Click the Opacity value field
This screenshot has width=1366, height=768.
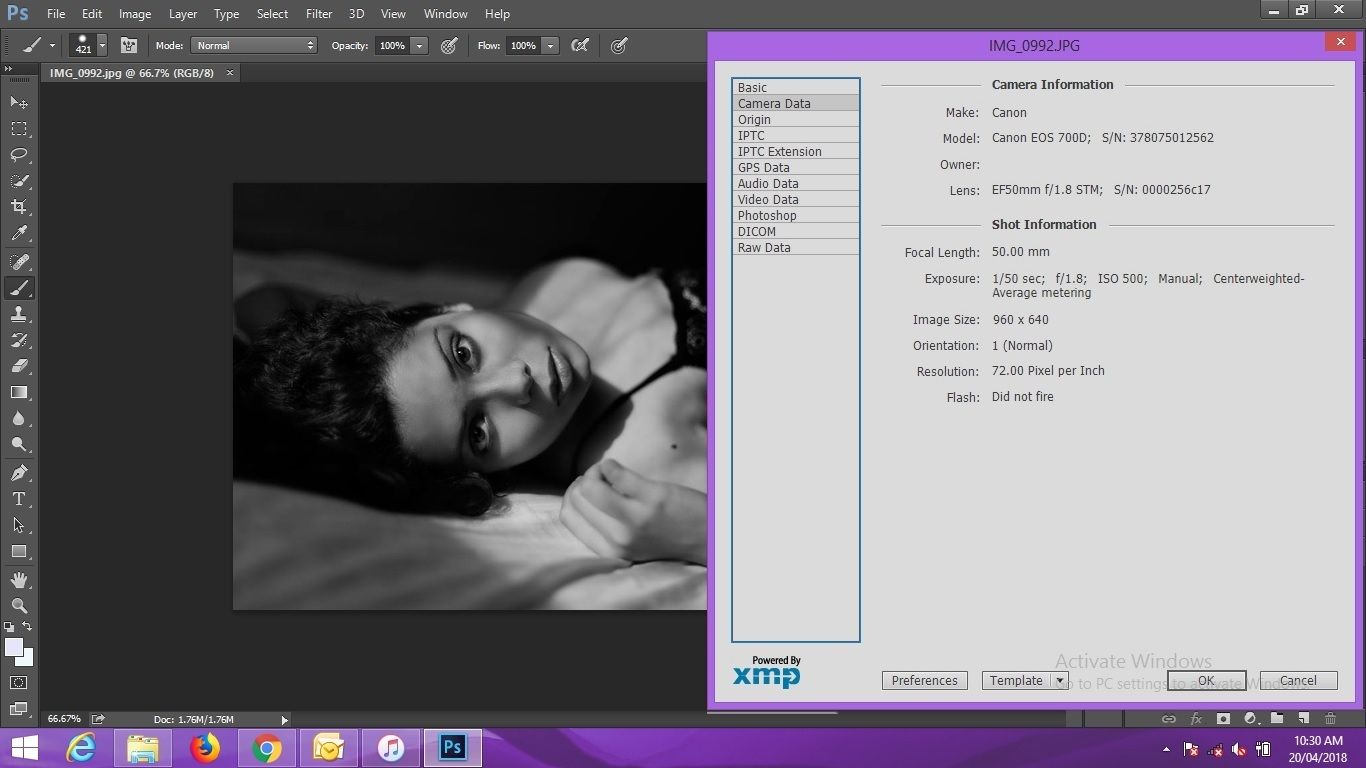tap(392, 46)
